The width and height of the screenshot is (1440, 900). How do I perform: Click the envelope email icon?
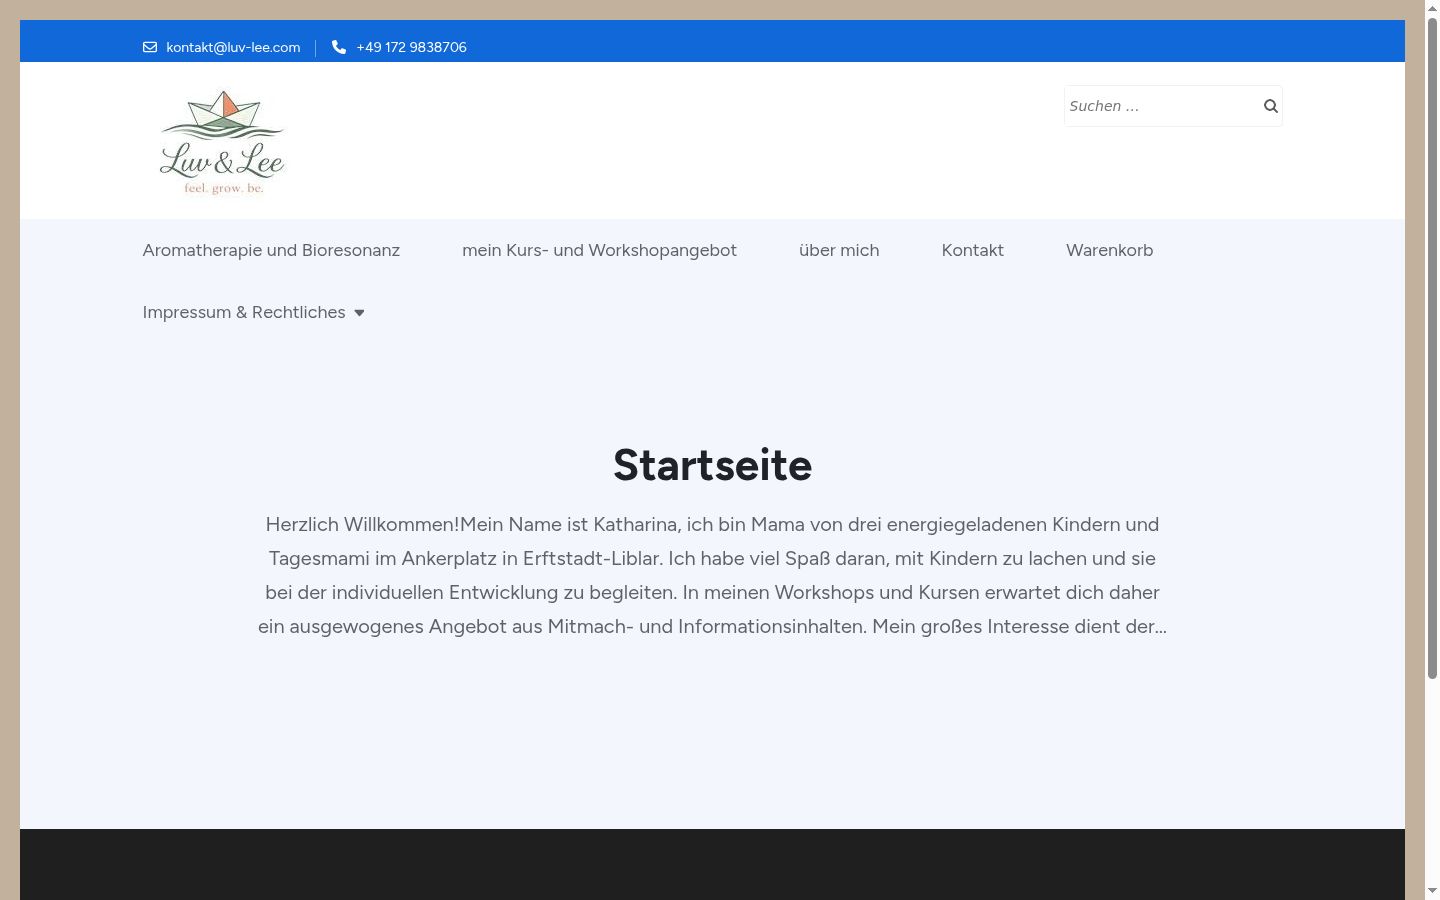pos(150,47)
